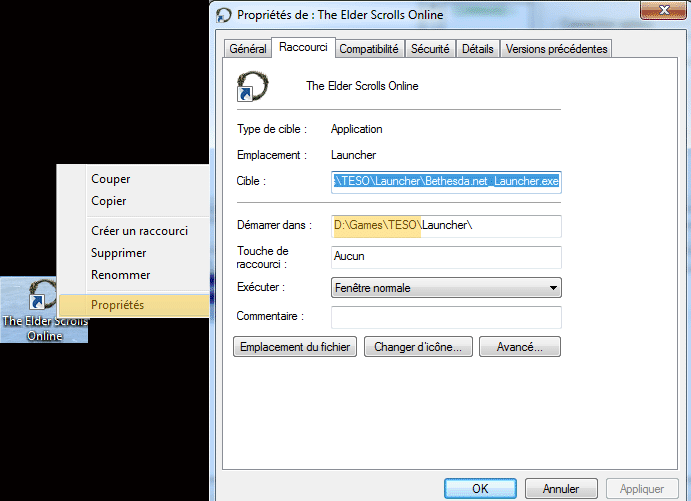Click the Cible path field
Viewport: 691px width, 501px height.
click(446, 182)
